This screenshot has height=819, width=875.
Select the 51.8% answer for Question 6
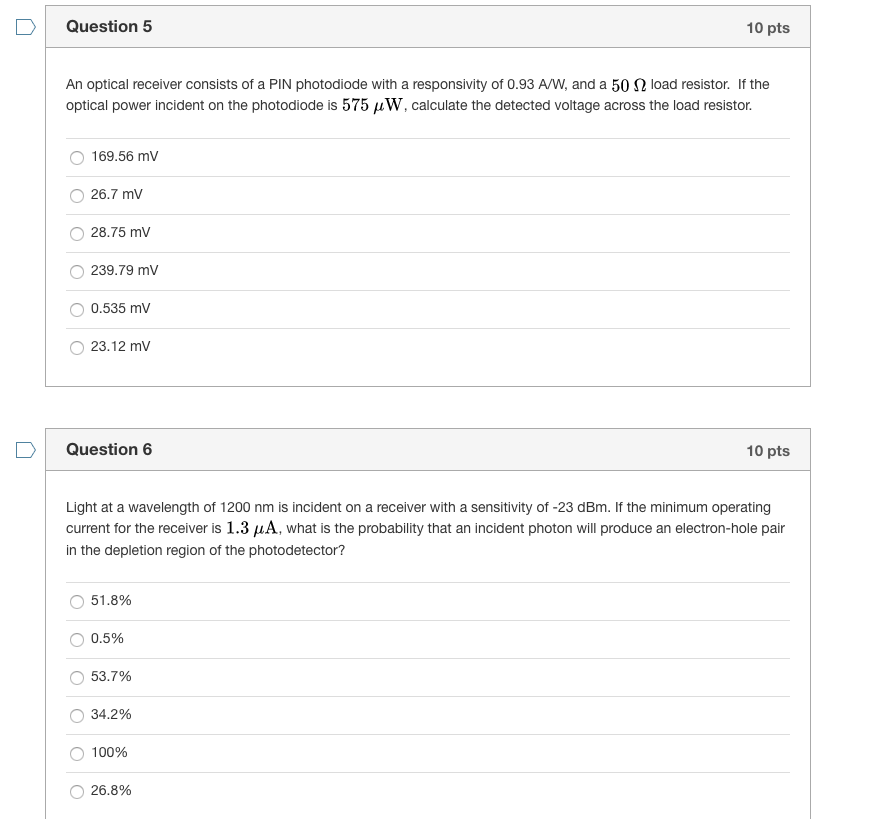(x=77, y=601)
